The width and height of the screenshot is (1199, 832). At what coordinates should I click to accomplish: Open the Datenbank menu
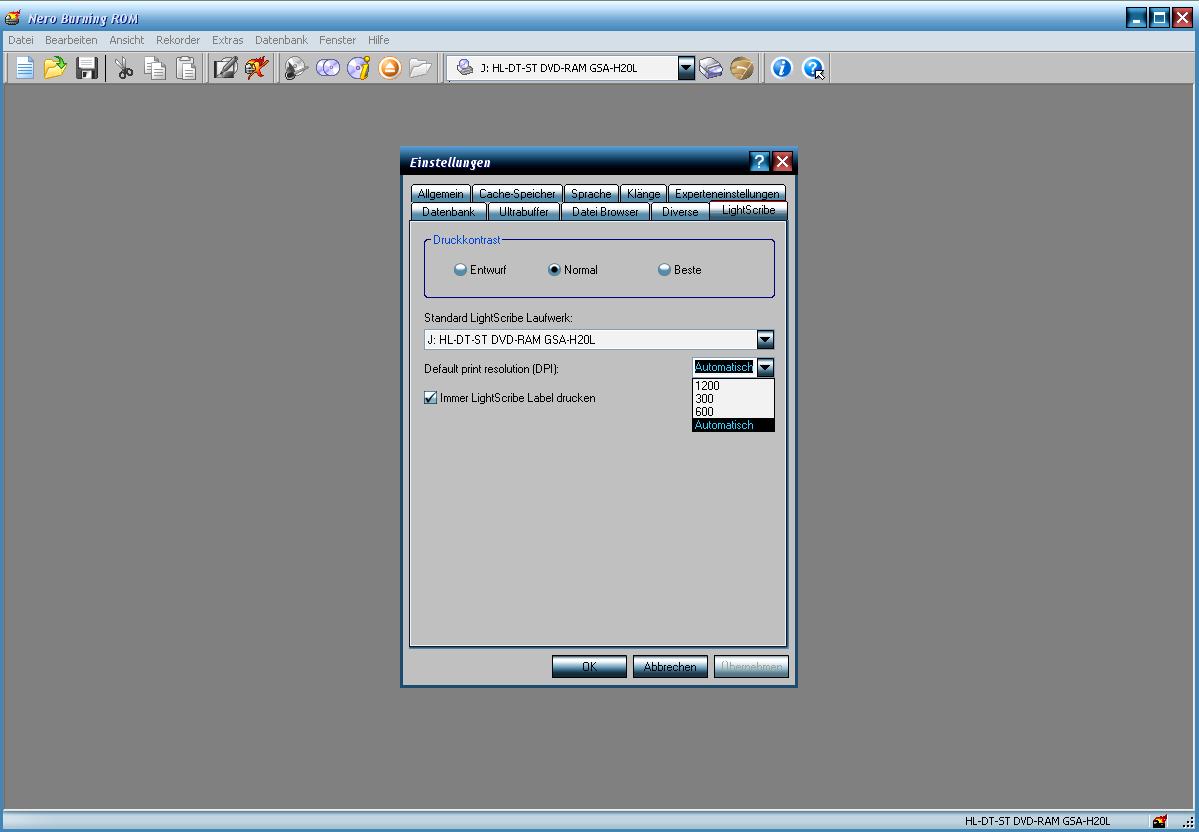(281, 40)
